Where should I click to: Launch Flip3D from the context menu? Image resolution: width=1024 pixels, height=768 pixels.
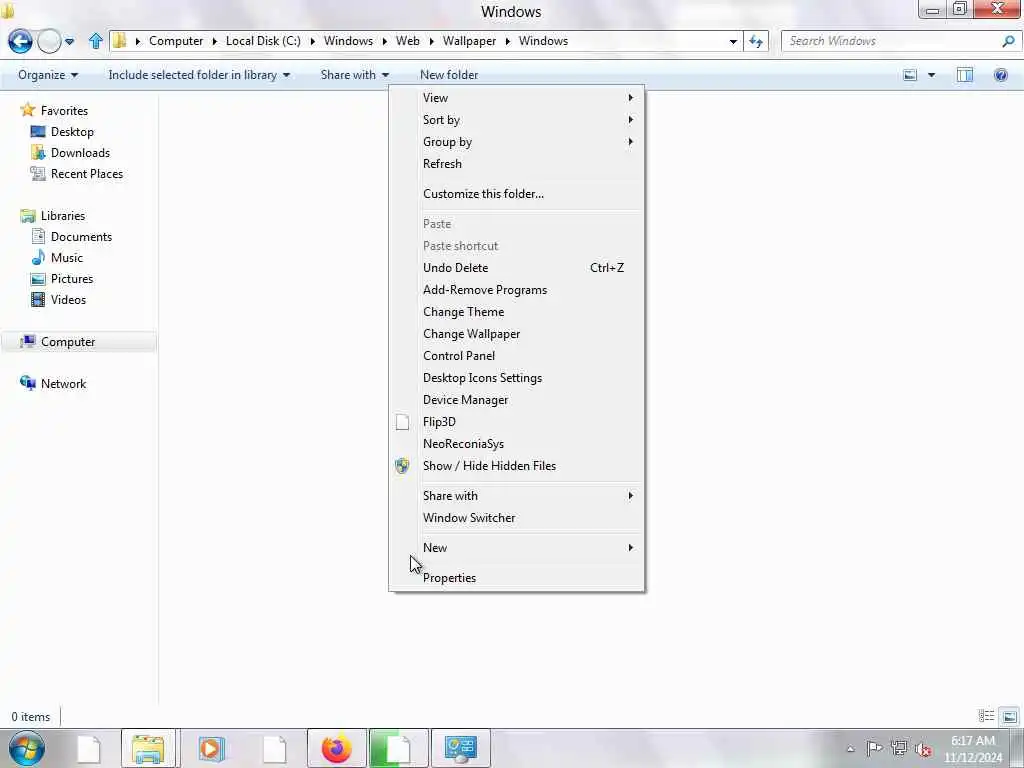point(517,422)
